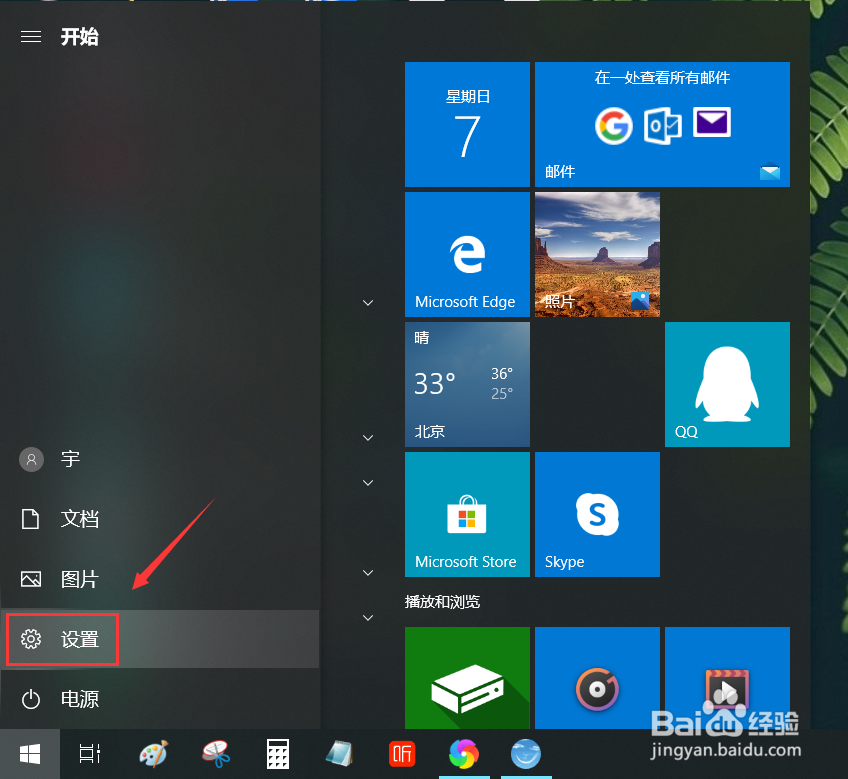Expand the fifth chevron in app list
The width and height of the screenshot is (848, 779).
368,617
